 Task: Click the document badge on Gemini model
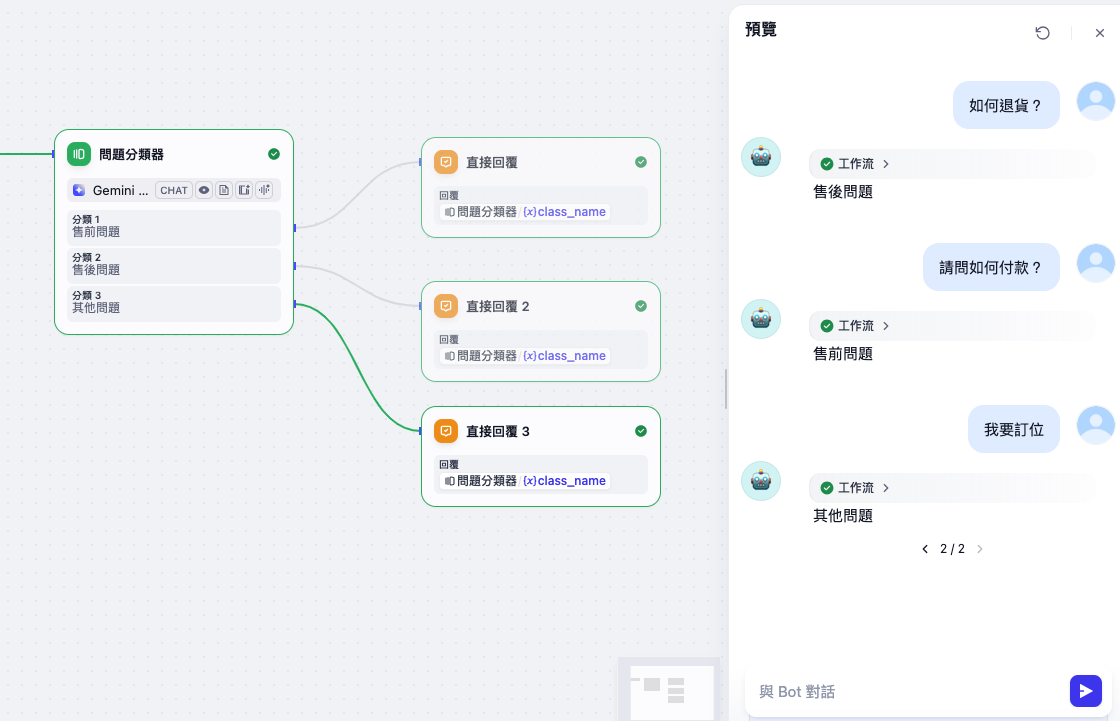224,190
